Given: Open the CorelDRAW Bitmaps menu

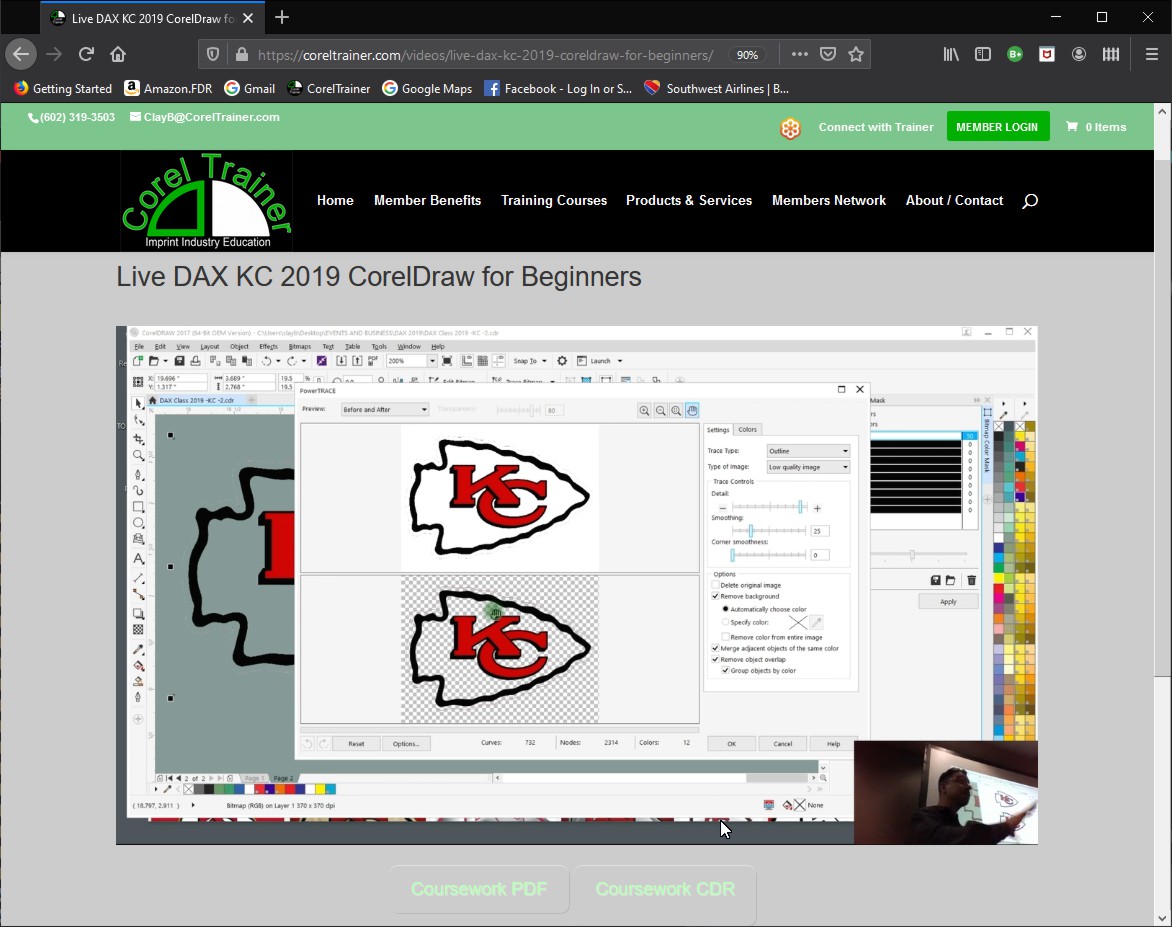Looking at the screenshot, I should point(299,347).
